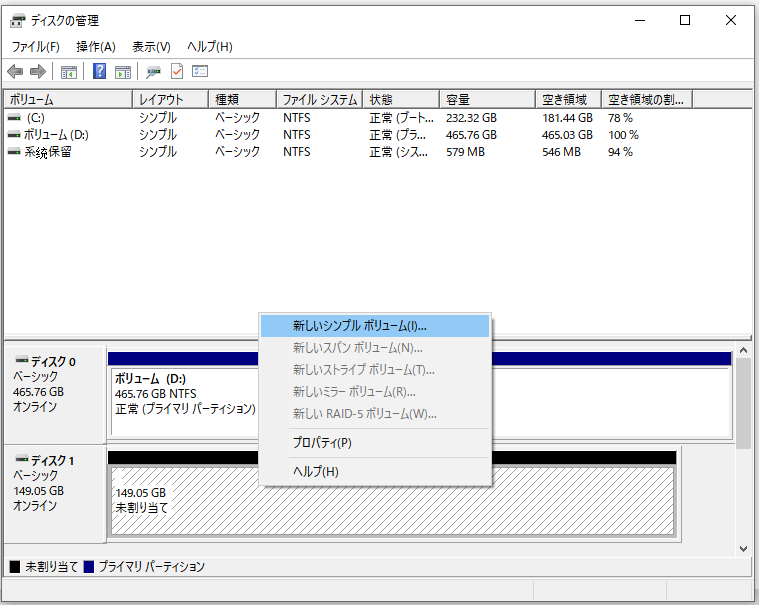
Task: Click disabled 新しいストライプ ボリューム(T)... entry
Action: point(375,370)
